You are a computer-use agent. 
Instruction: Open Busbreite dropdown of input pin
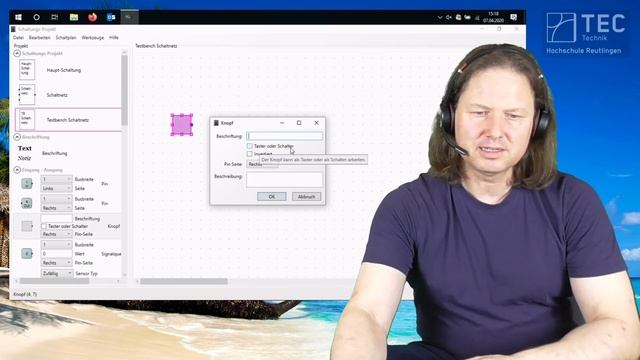point(56,179)
